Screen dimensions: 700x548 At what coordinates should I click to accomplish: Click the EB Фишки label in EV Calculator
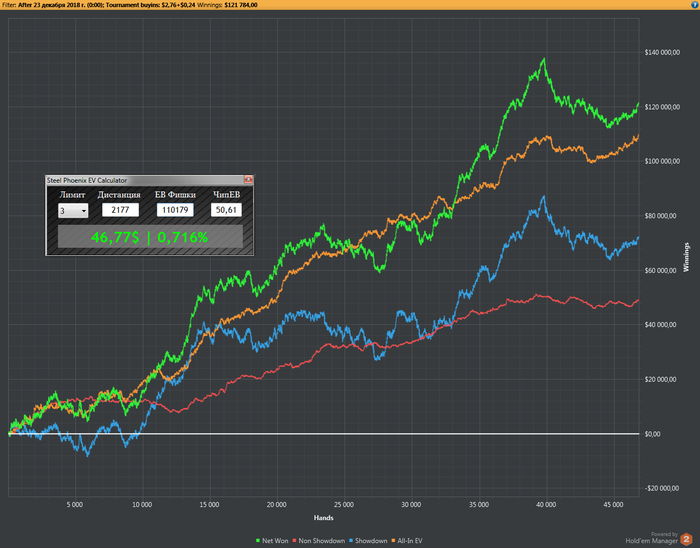[175, 195]
